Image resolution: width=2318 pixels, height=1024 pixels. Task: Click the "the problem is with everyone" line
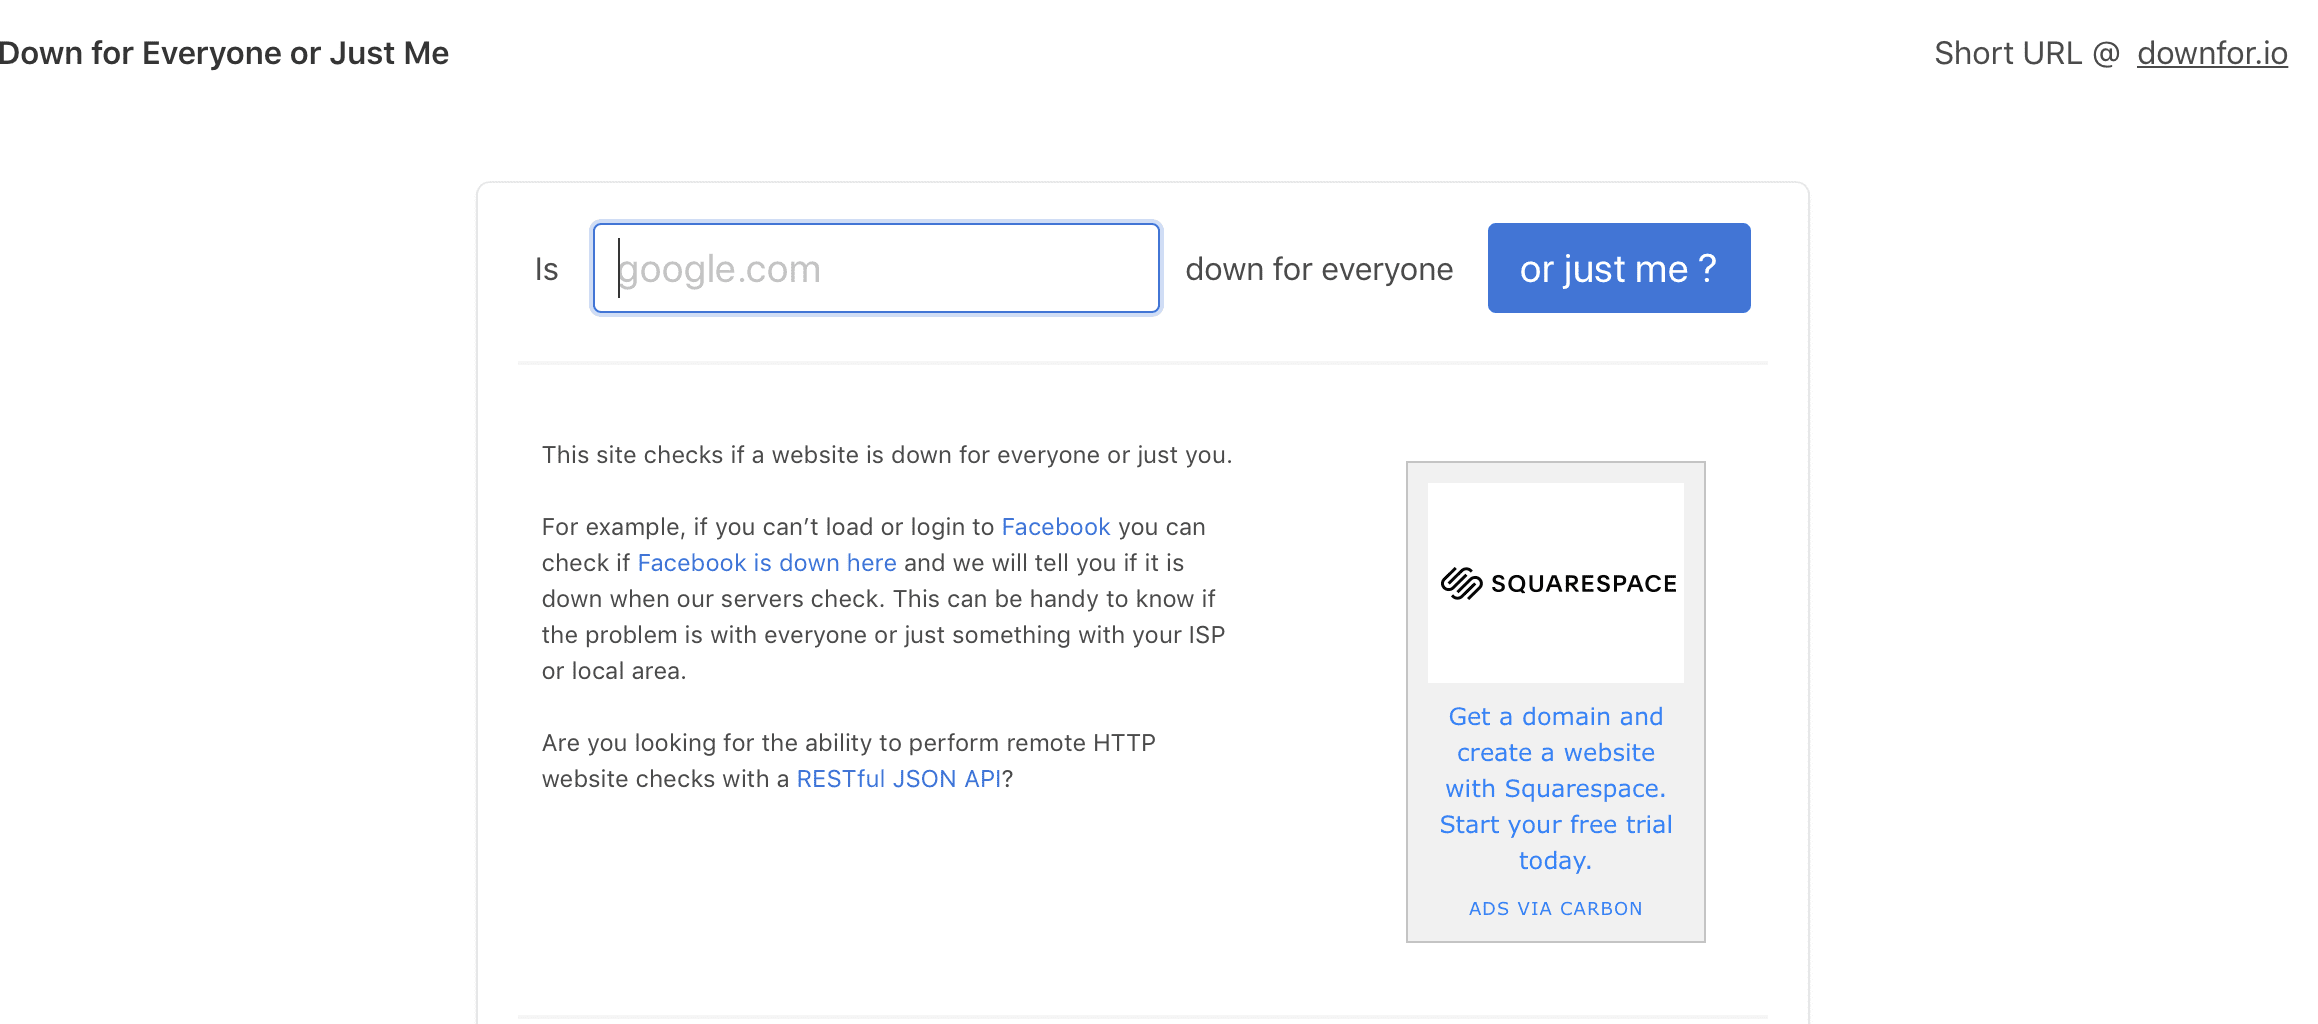click(884, 635)
